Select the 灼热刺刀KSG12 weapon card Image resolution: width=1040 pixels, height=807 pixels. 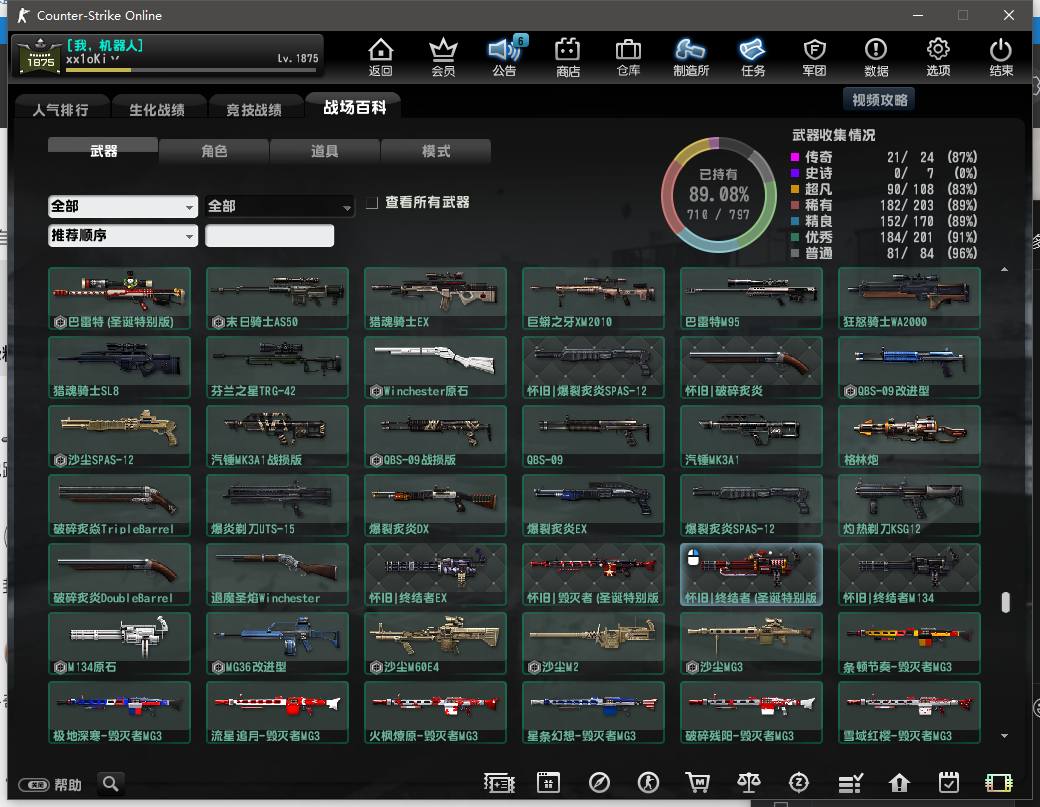909,505
